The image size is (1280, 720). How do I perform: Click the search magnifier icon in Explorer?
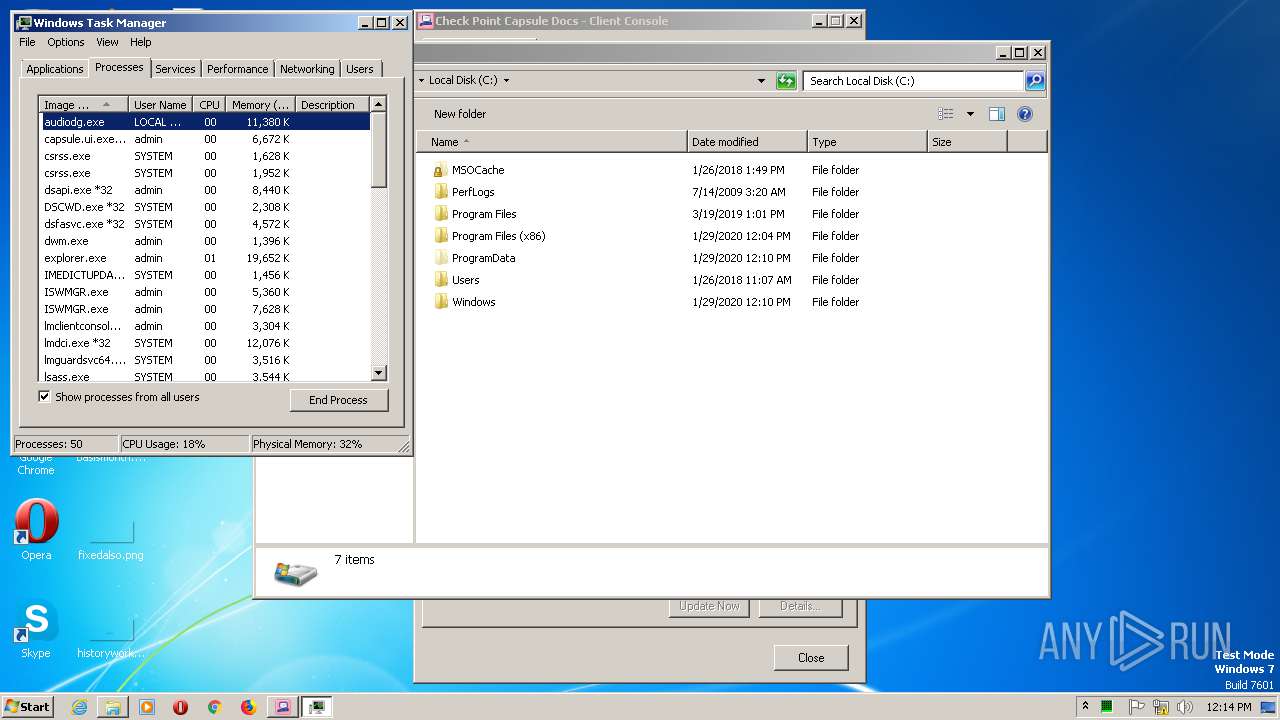(1035, 81)
